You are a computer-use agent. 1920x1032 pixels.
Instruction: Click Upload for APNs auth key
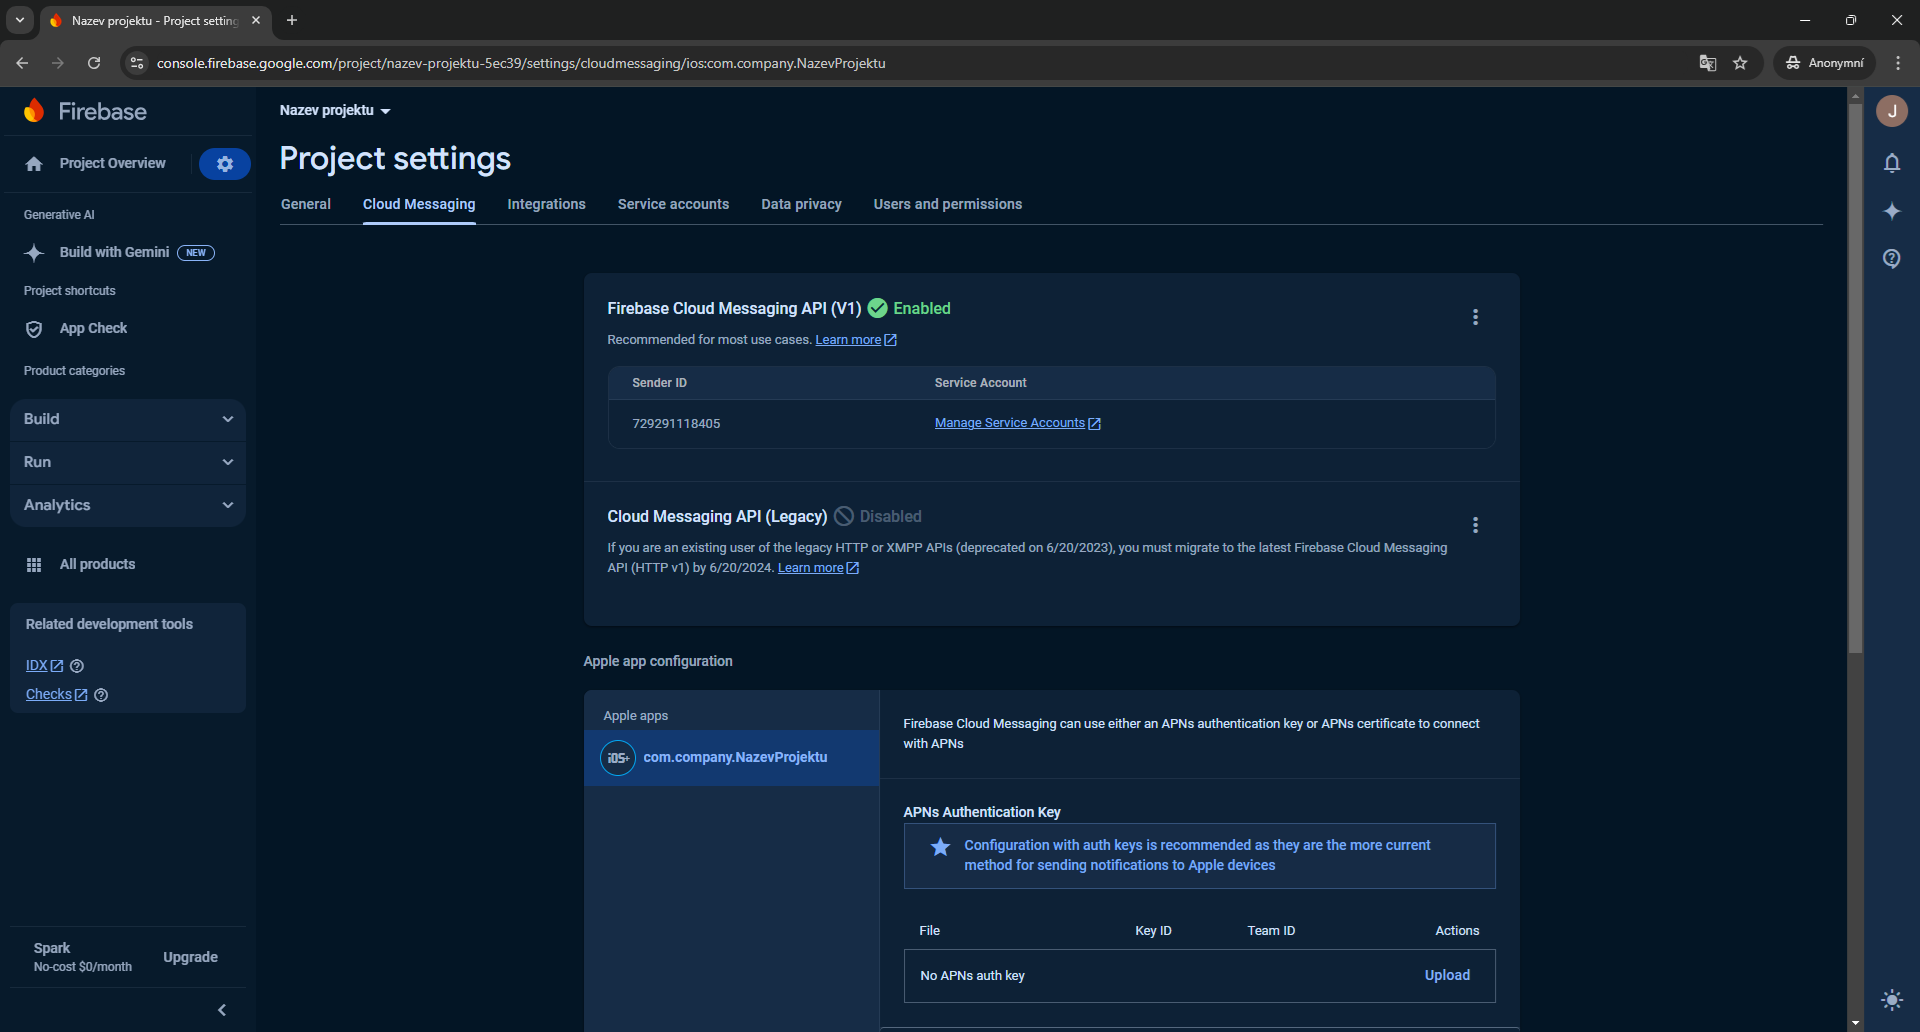click(1446, 975)
